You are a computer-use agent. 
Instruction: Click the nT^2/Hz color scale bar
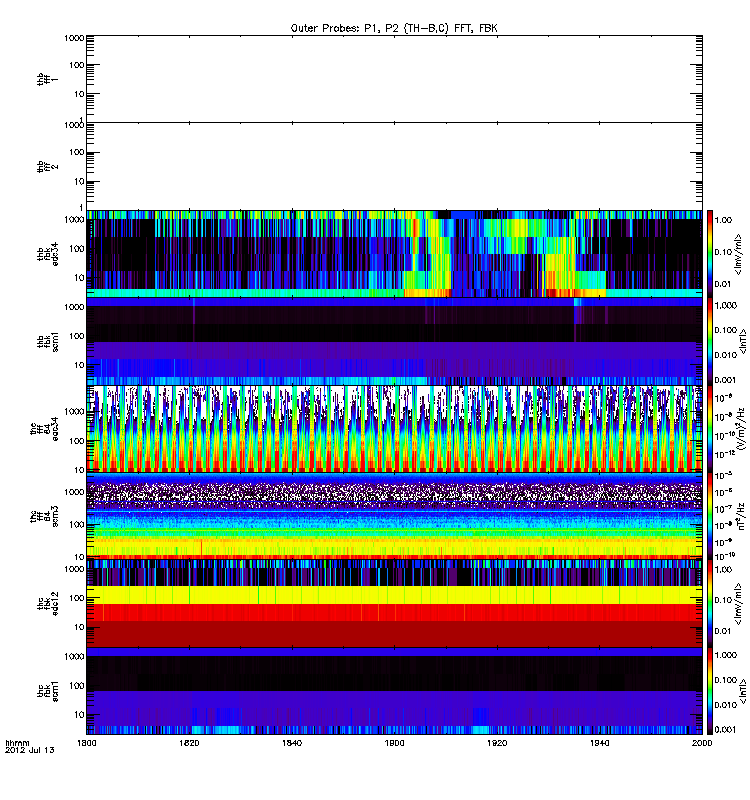click(710, 515)
